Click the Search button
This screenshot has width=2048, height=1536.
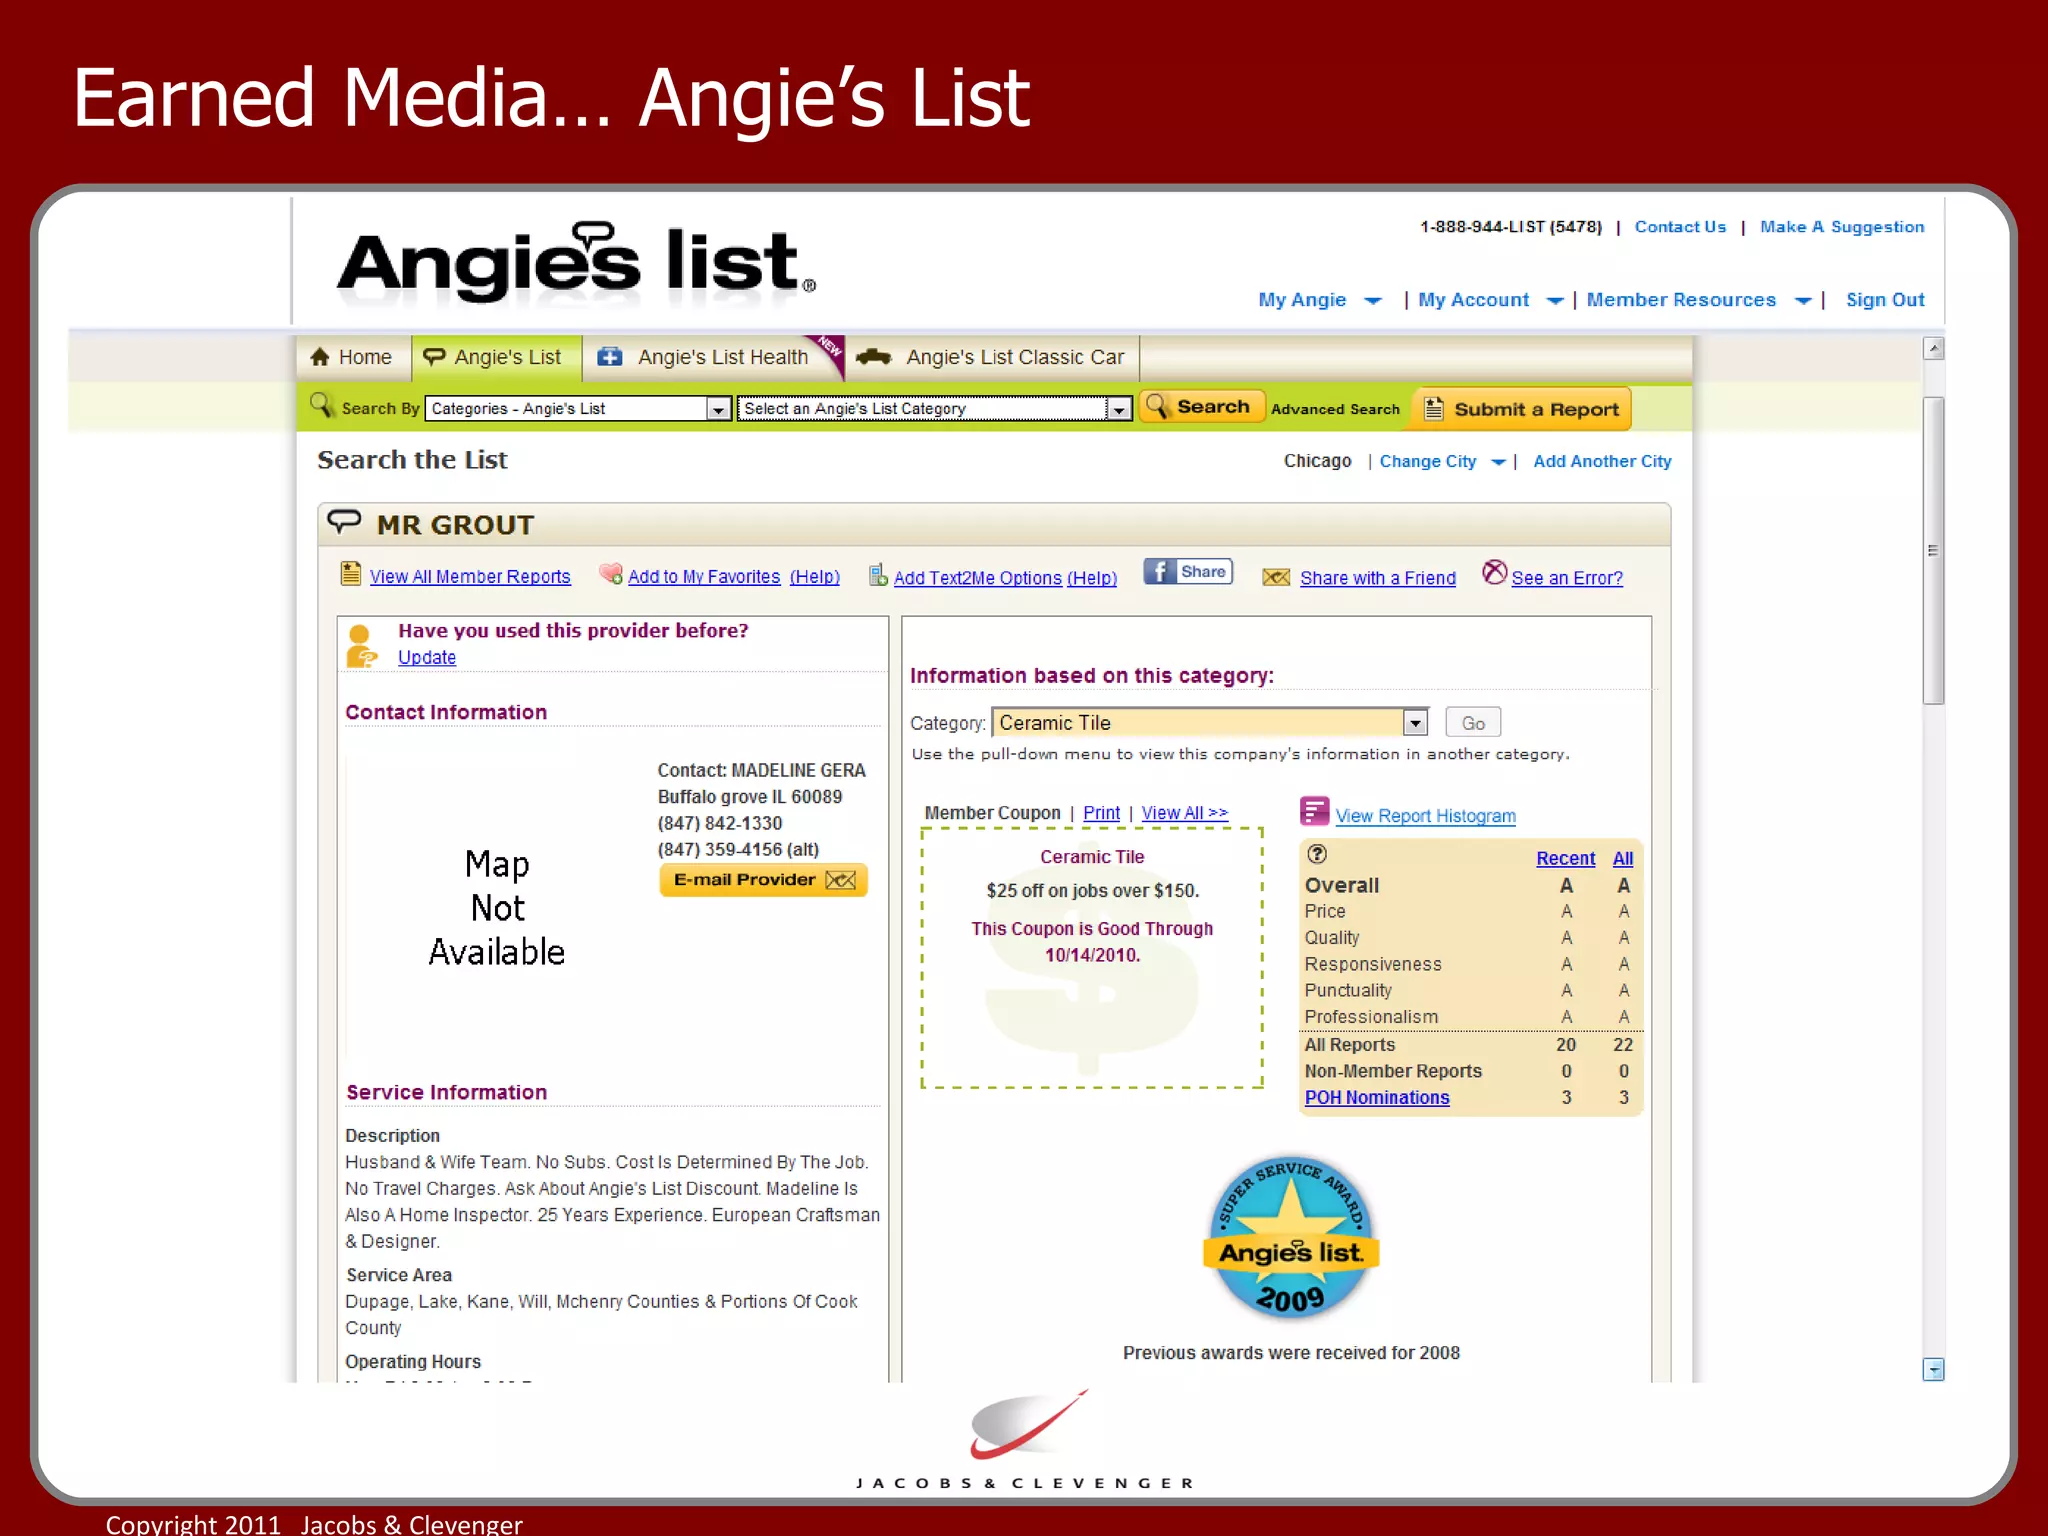[x=1202, y=406]
